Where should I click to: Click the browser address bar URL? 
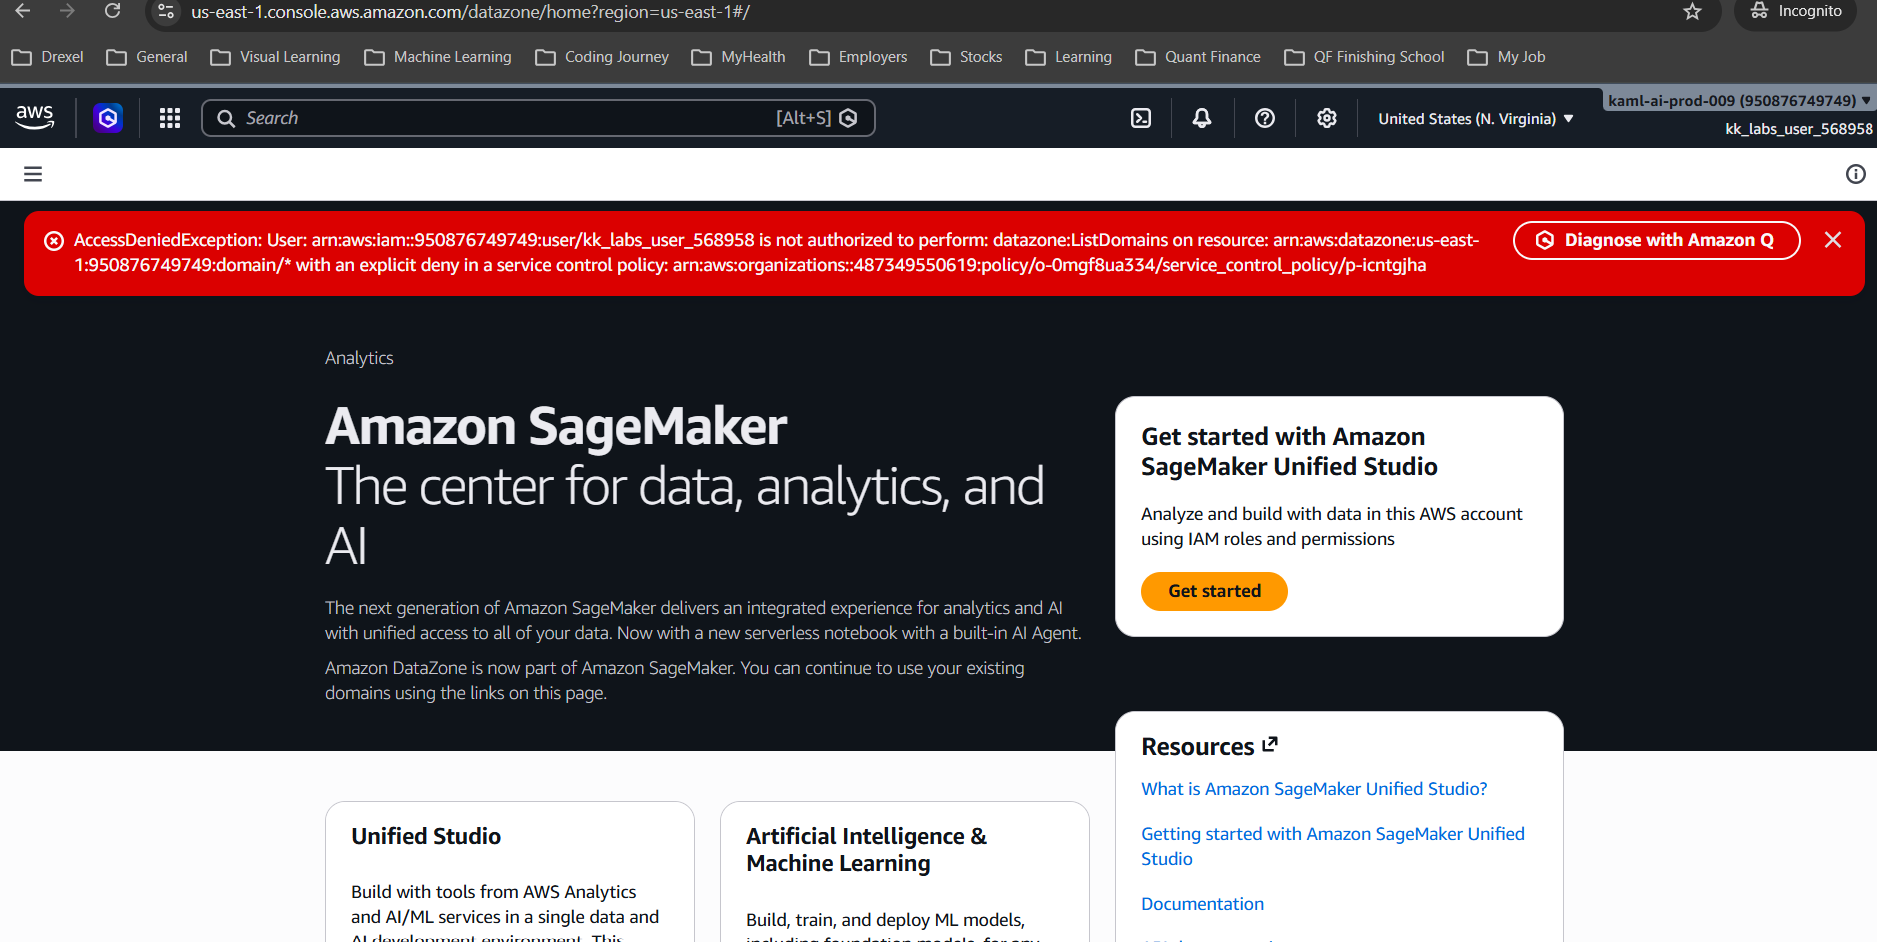point(470,12)
